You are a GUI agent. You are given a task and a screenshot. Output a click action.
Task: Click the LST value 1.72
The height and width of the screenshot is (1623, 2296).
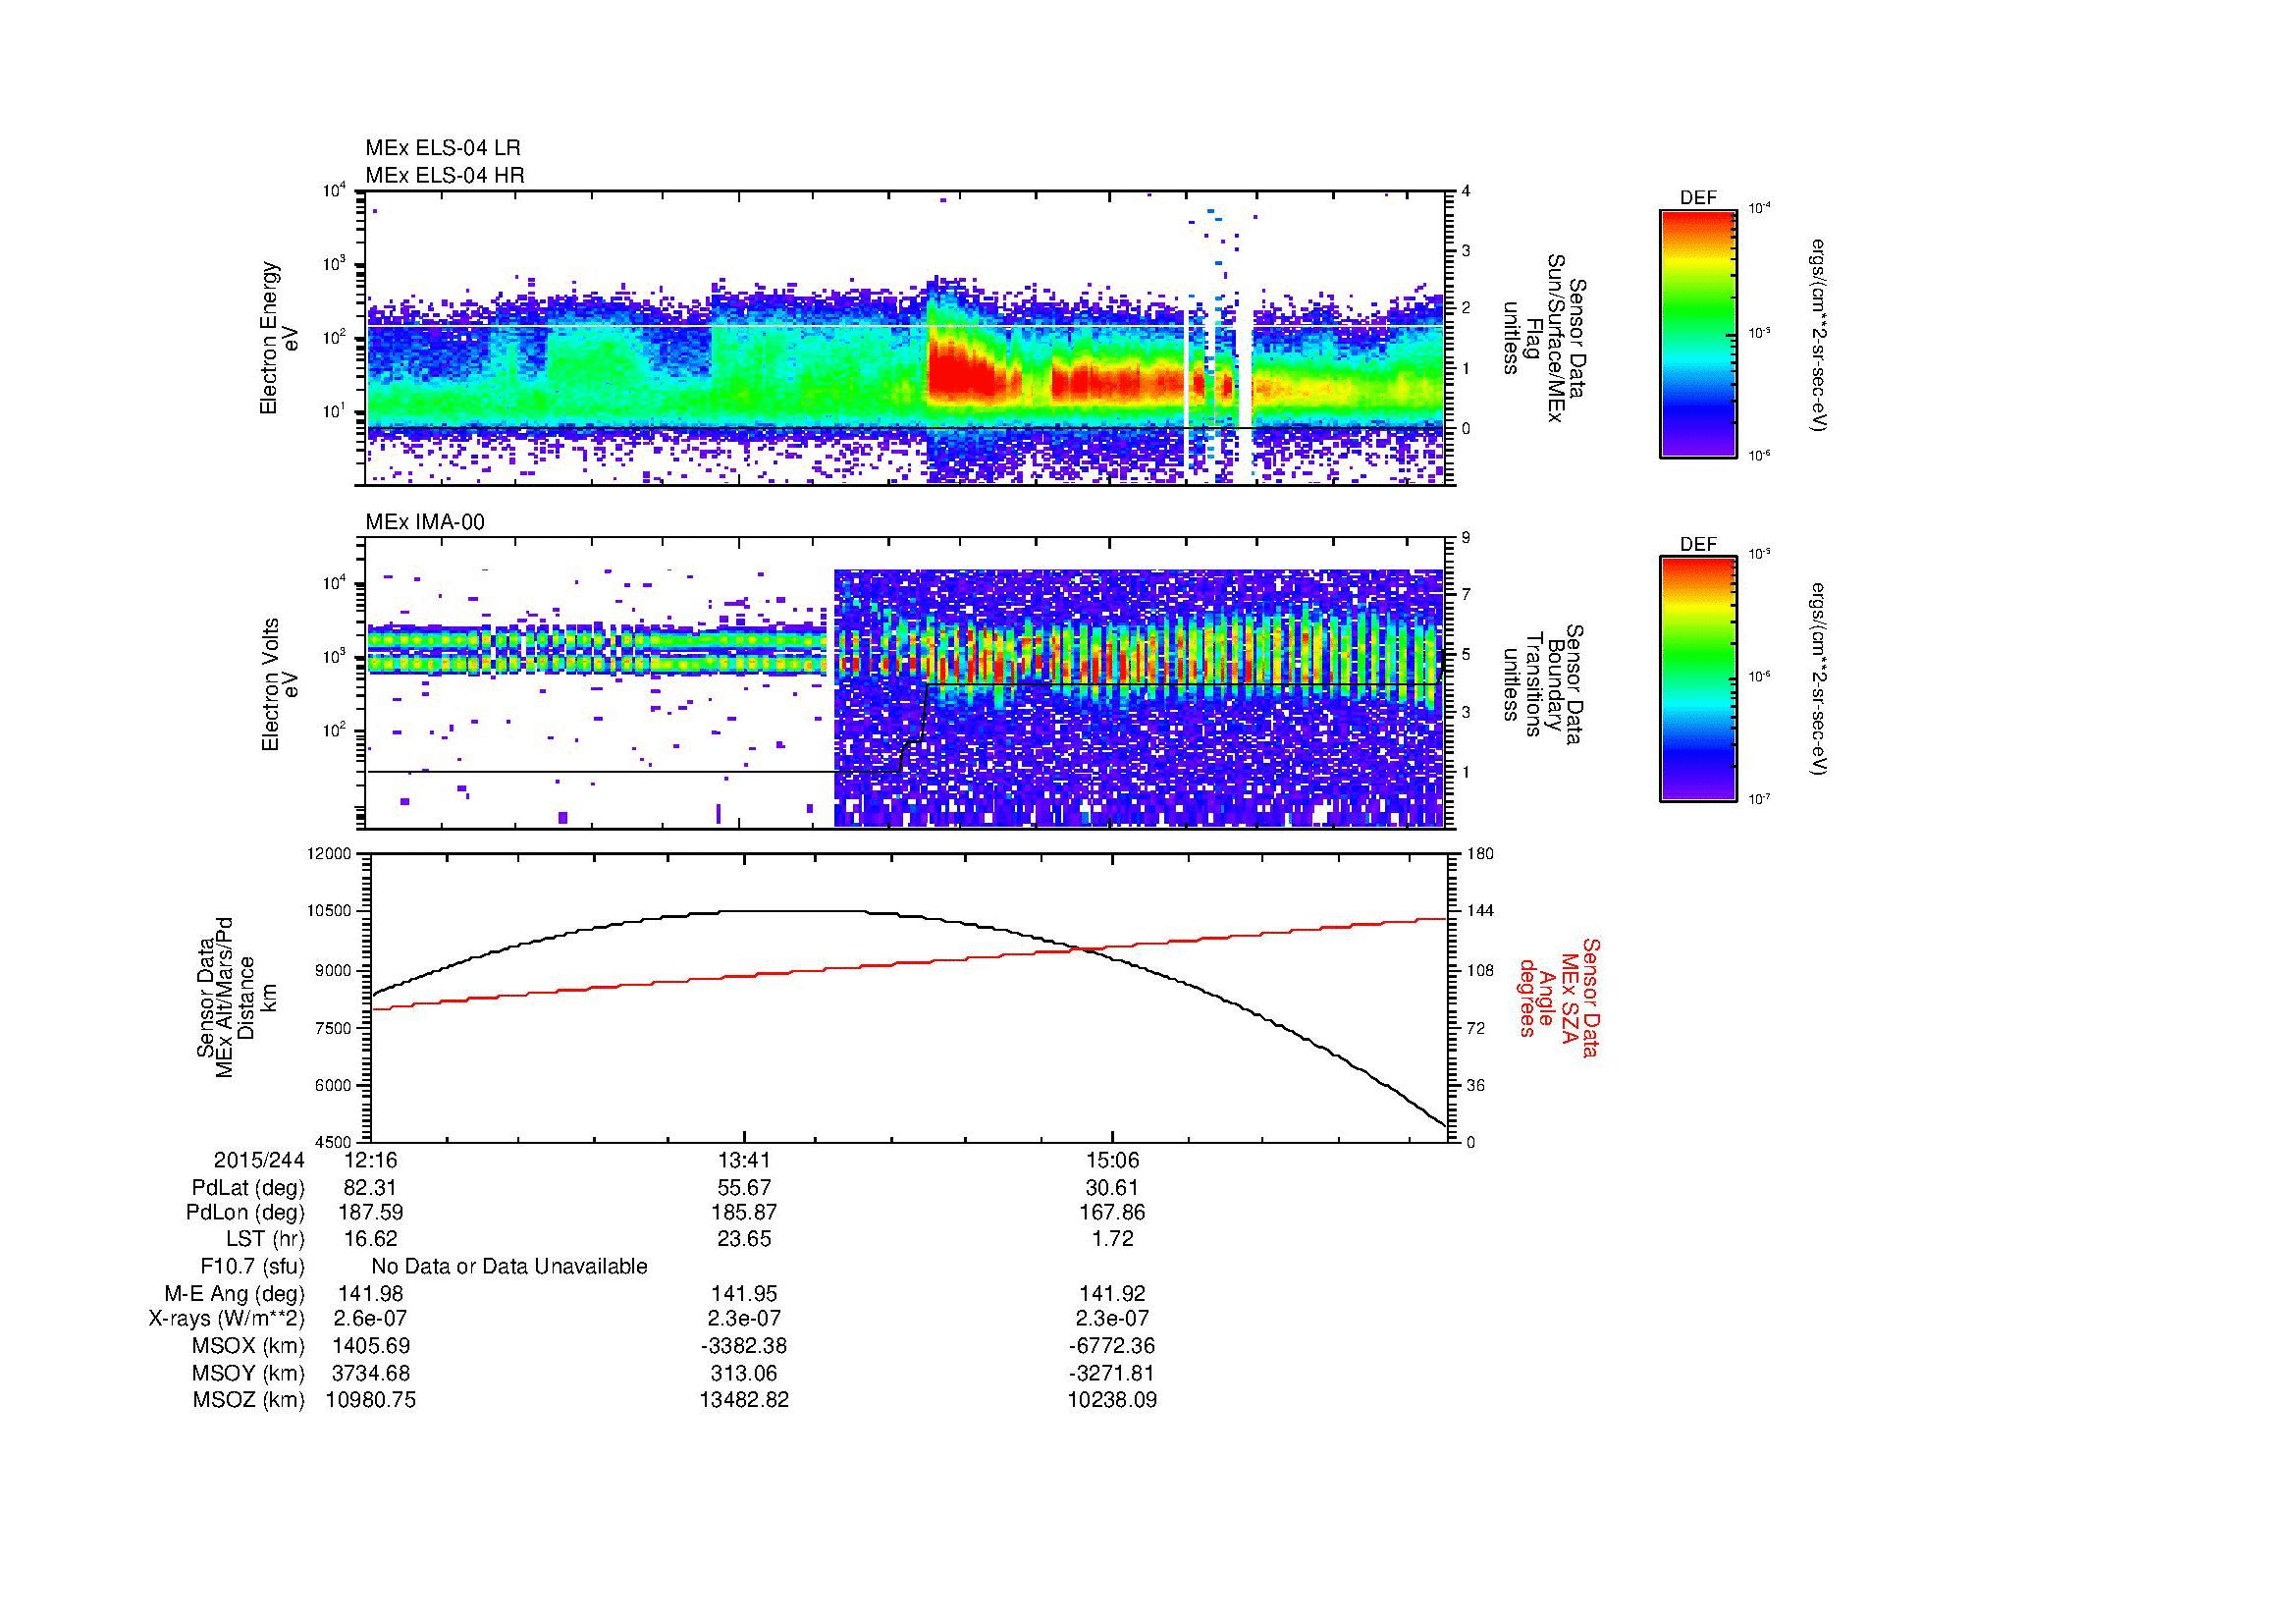coord(1112,1239)
